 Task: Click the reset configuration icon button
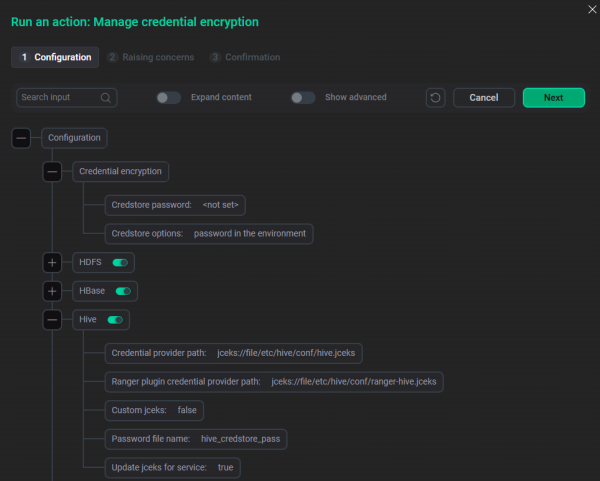(x=435, y=98)
